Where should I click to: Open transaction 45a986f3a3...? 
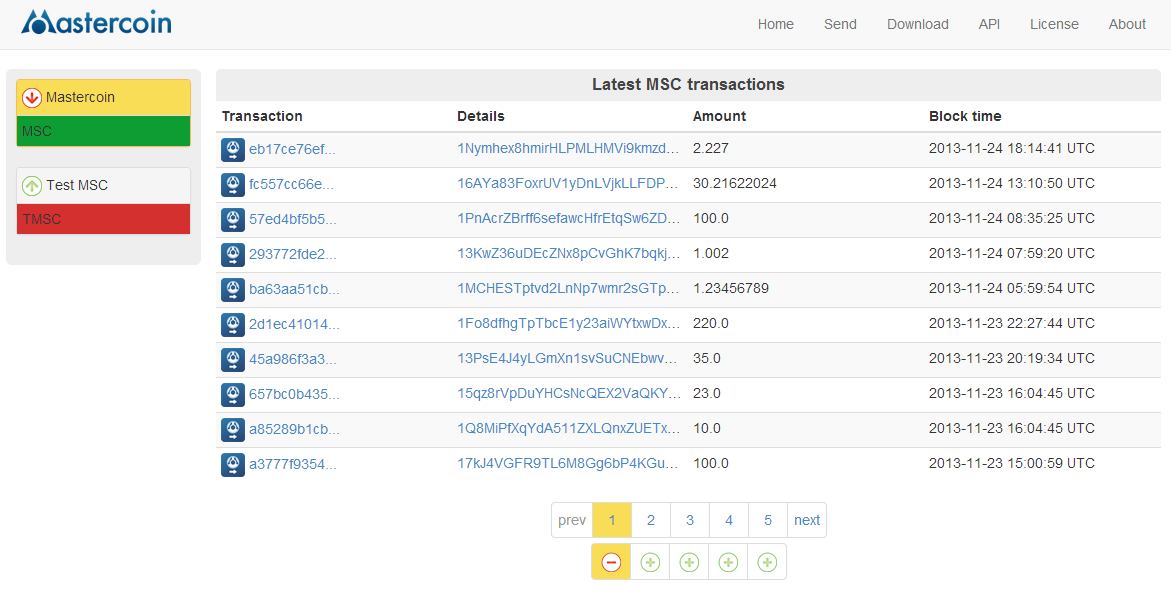click(x=293, y=359)
